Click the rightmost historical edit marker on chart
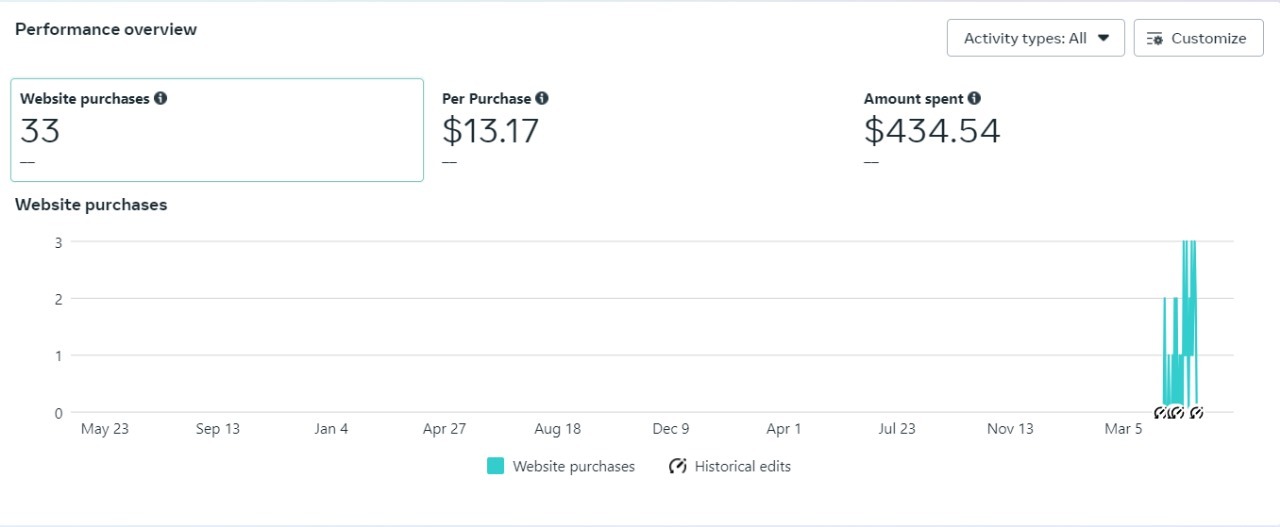This screenshot has height=527, width=1280. (x=1195, y=412)
